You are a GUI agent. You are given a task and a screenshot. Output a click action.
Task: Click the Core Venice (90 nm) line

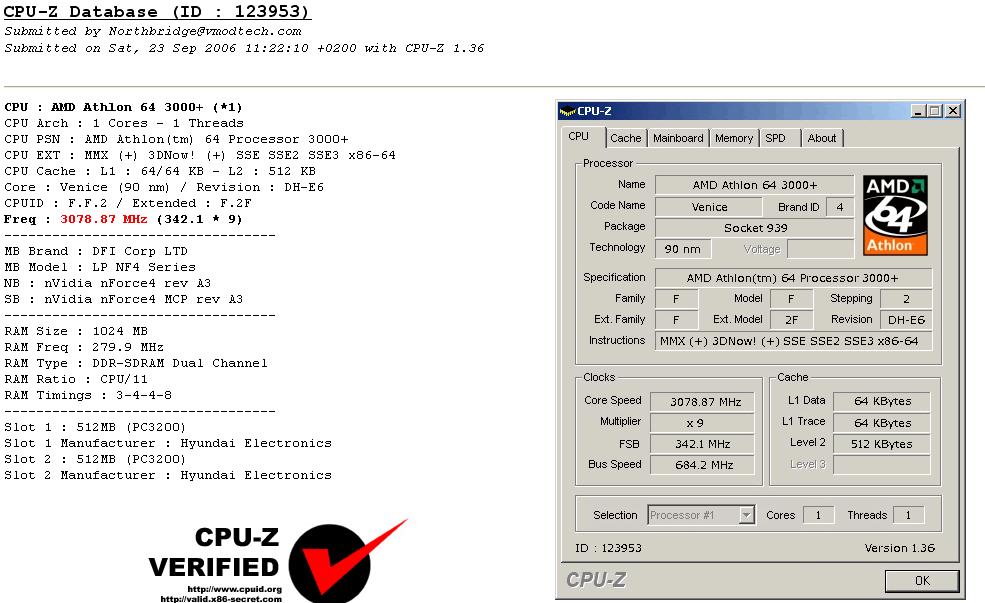click(x=163, y=187)
